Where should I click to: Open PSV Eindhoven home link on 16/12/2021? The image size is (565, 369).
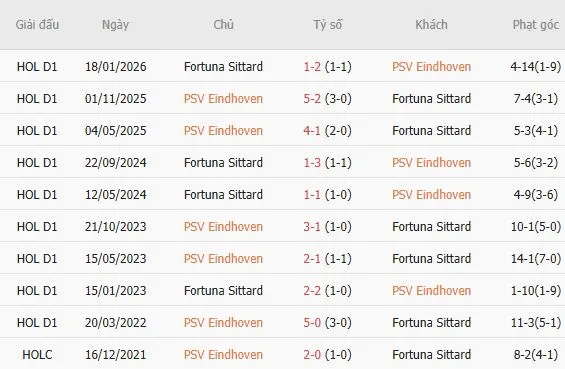[x=223, y=355]
